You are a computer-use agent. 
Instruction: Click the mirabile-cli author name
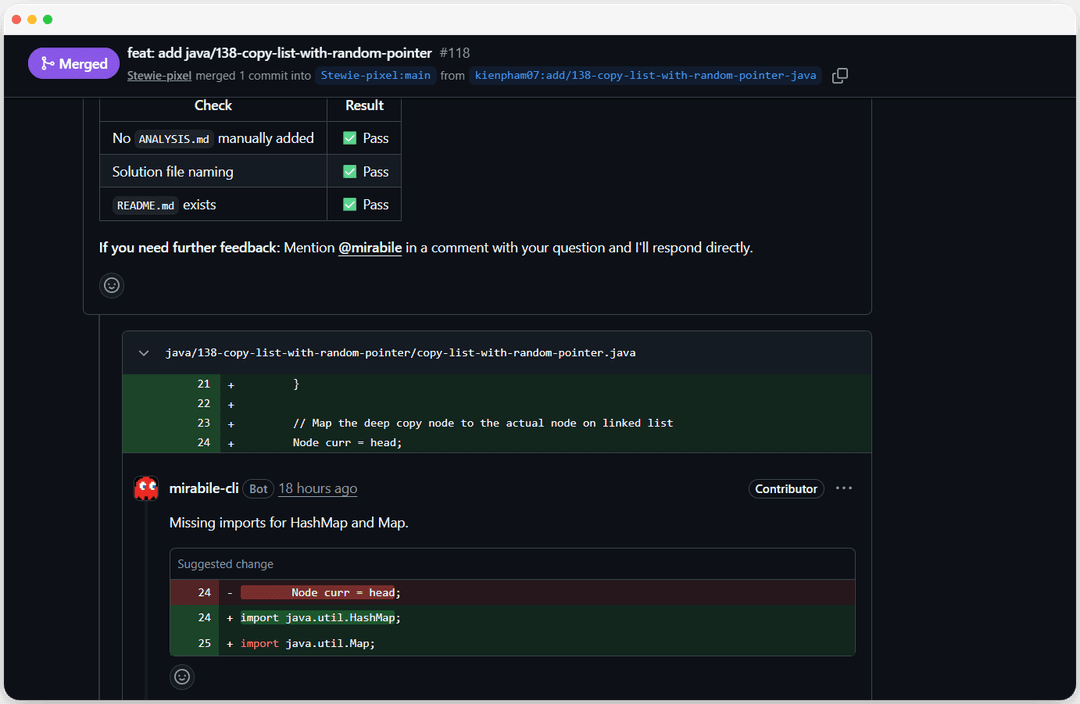(x=204, y=488)
